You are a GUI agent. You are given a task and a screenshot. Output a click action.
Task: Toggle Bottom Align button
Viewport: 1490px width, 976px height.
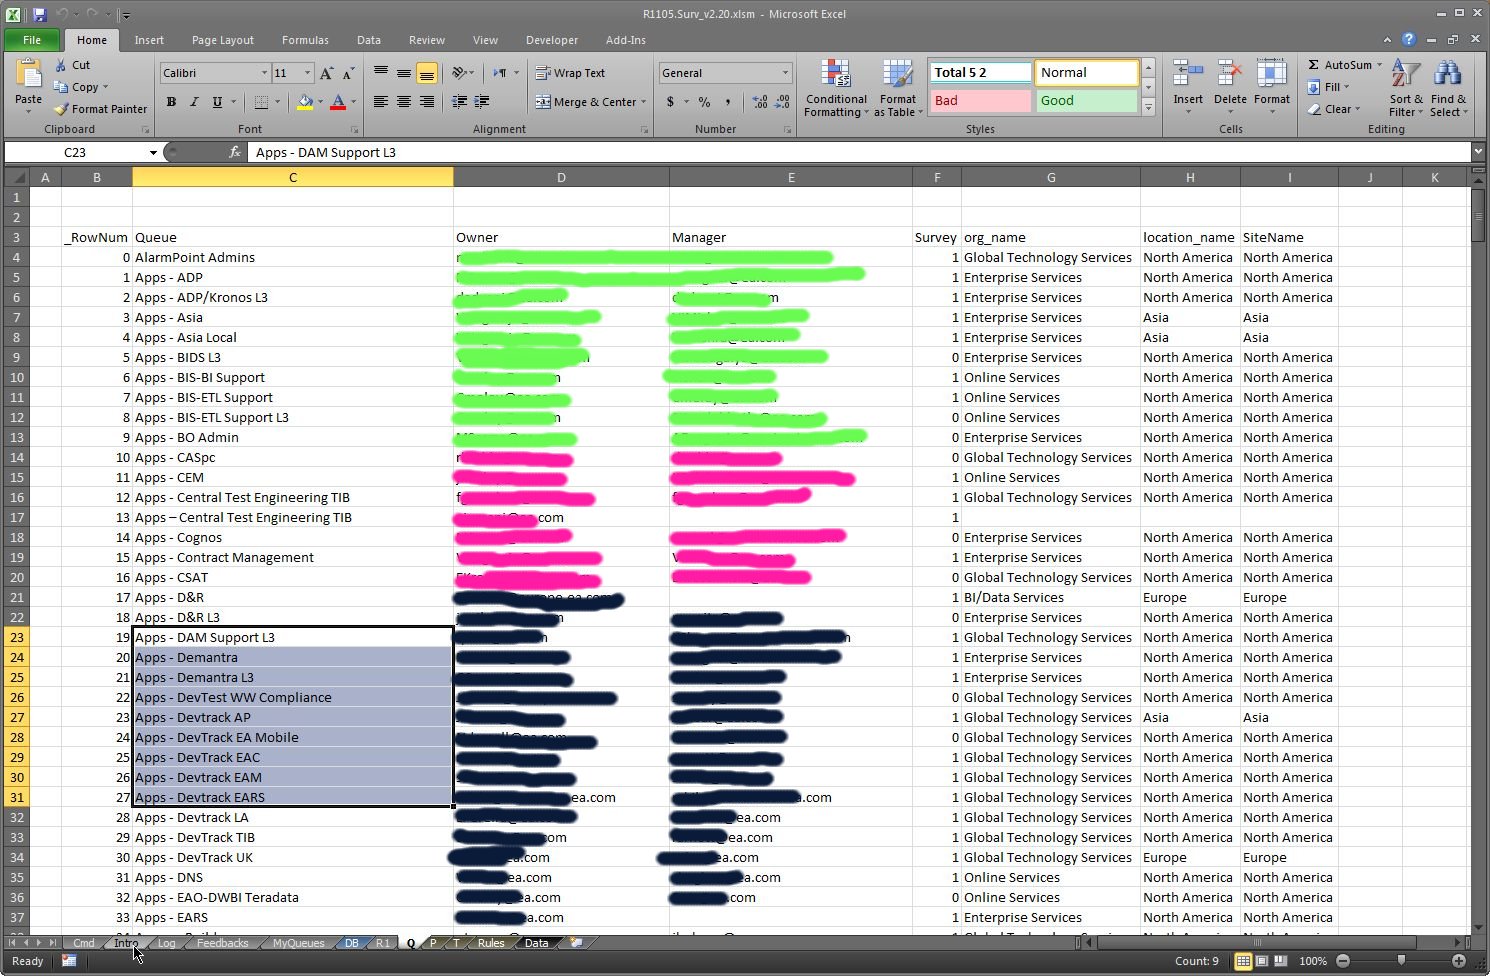pyautogui.click(x=426, y=73)
